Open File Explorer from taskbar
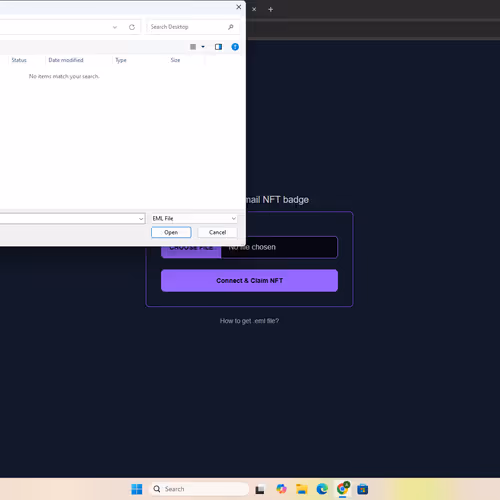Image resolution: width=500 pixels, height=500 pixels. click(x=302, y=489)
